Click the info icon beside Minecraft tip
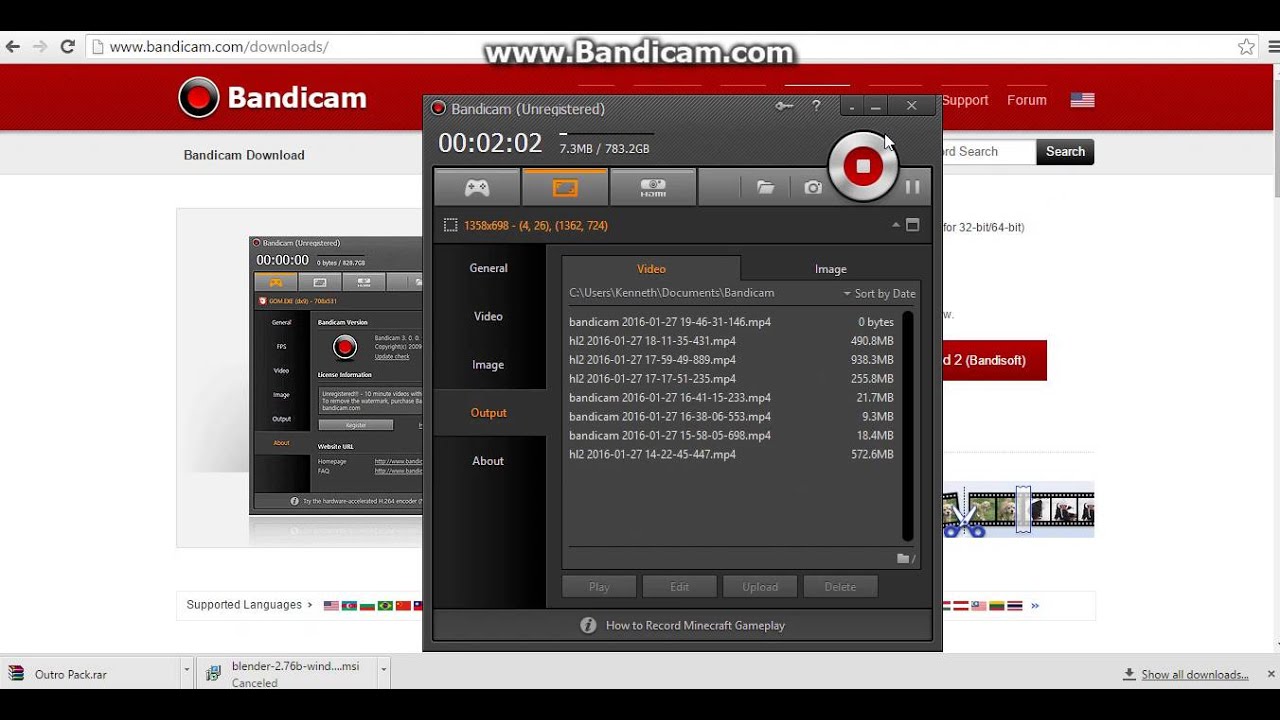 pyautogui.click(x=588, y=626)
